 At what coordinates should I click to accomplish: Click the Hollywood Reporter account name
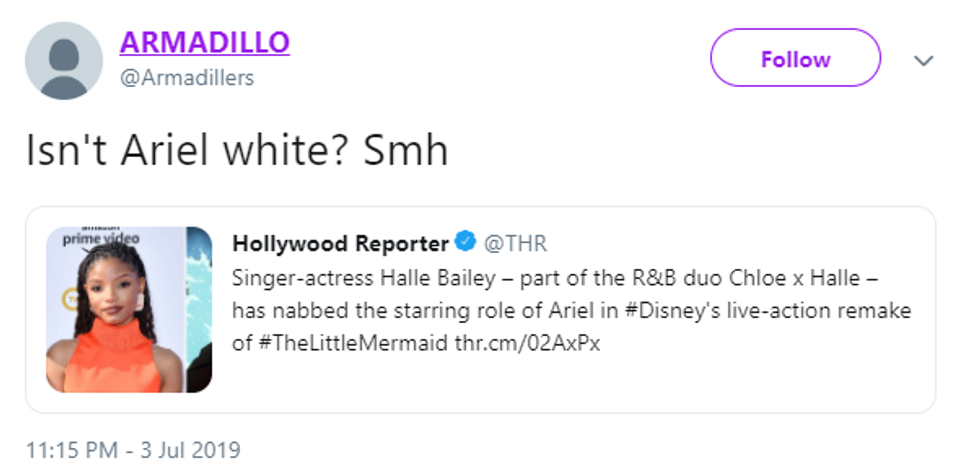point(340,243)
